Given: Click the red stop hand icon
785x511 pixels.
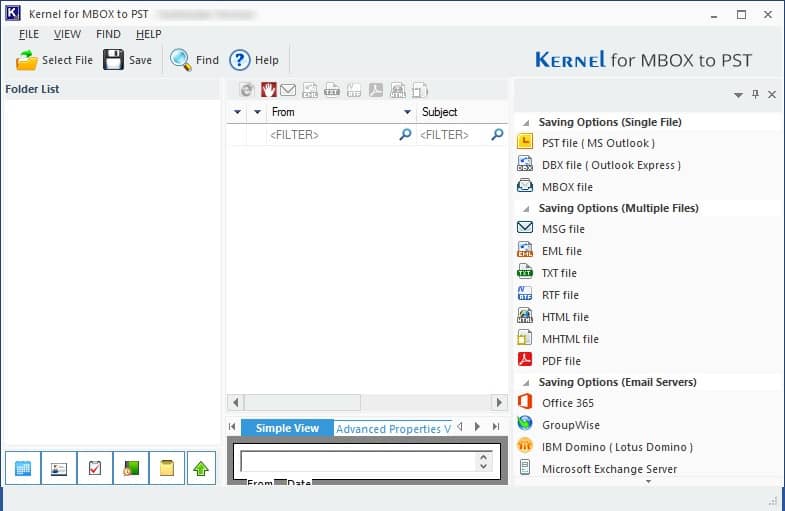Looking at the screenshot, I should [x=268, y=90].
